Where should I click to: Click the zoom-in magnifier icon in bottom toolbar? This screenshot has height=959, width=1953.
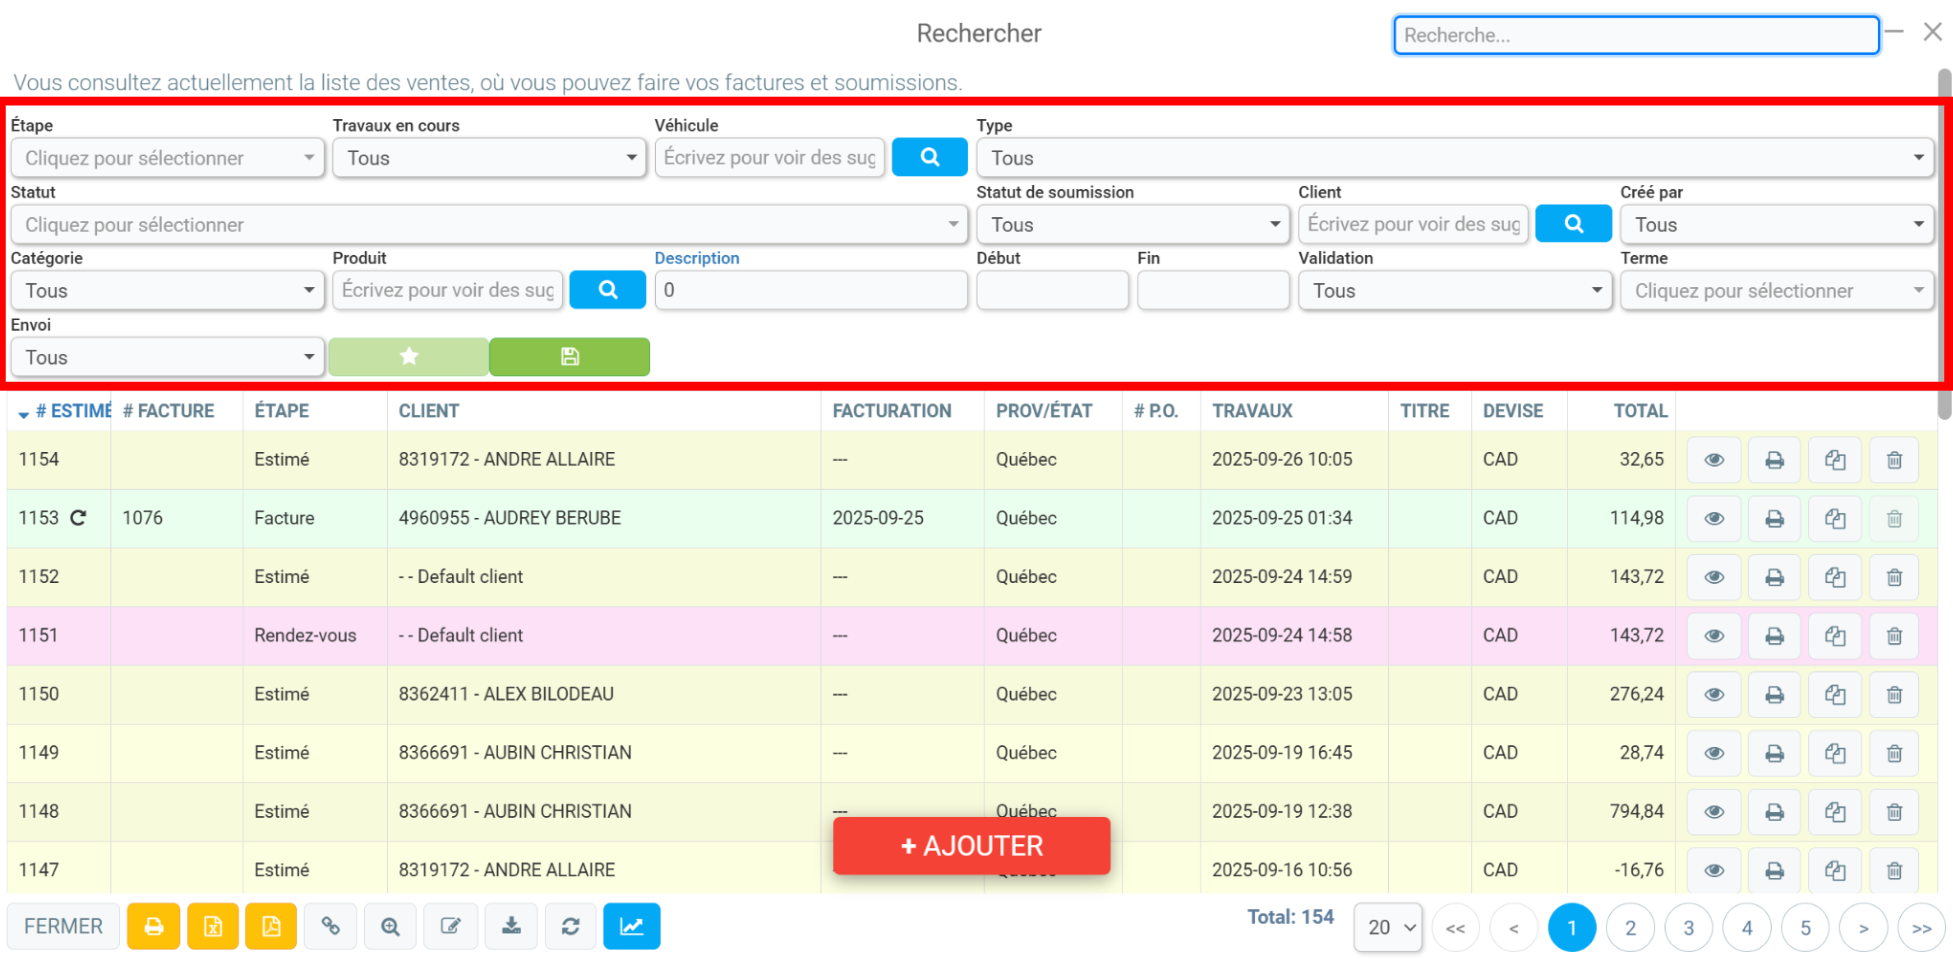click(390, 926)
